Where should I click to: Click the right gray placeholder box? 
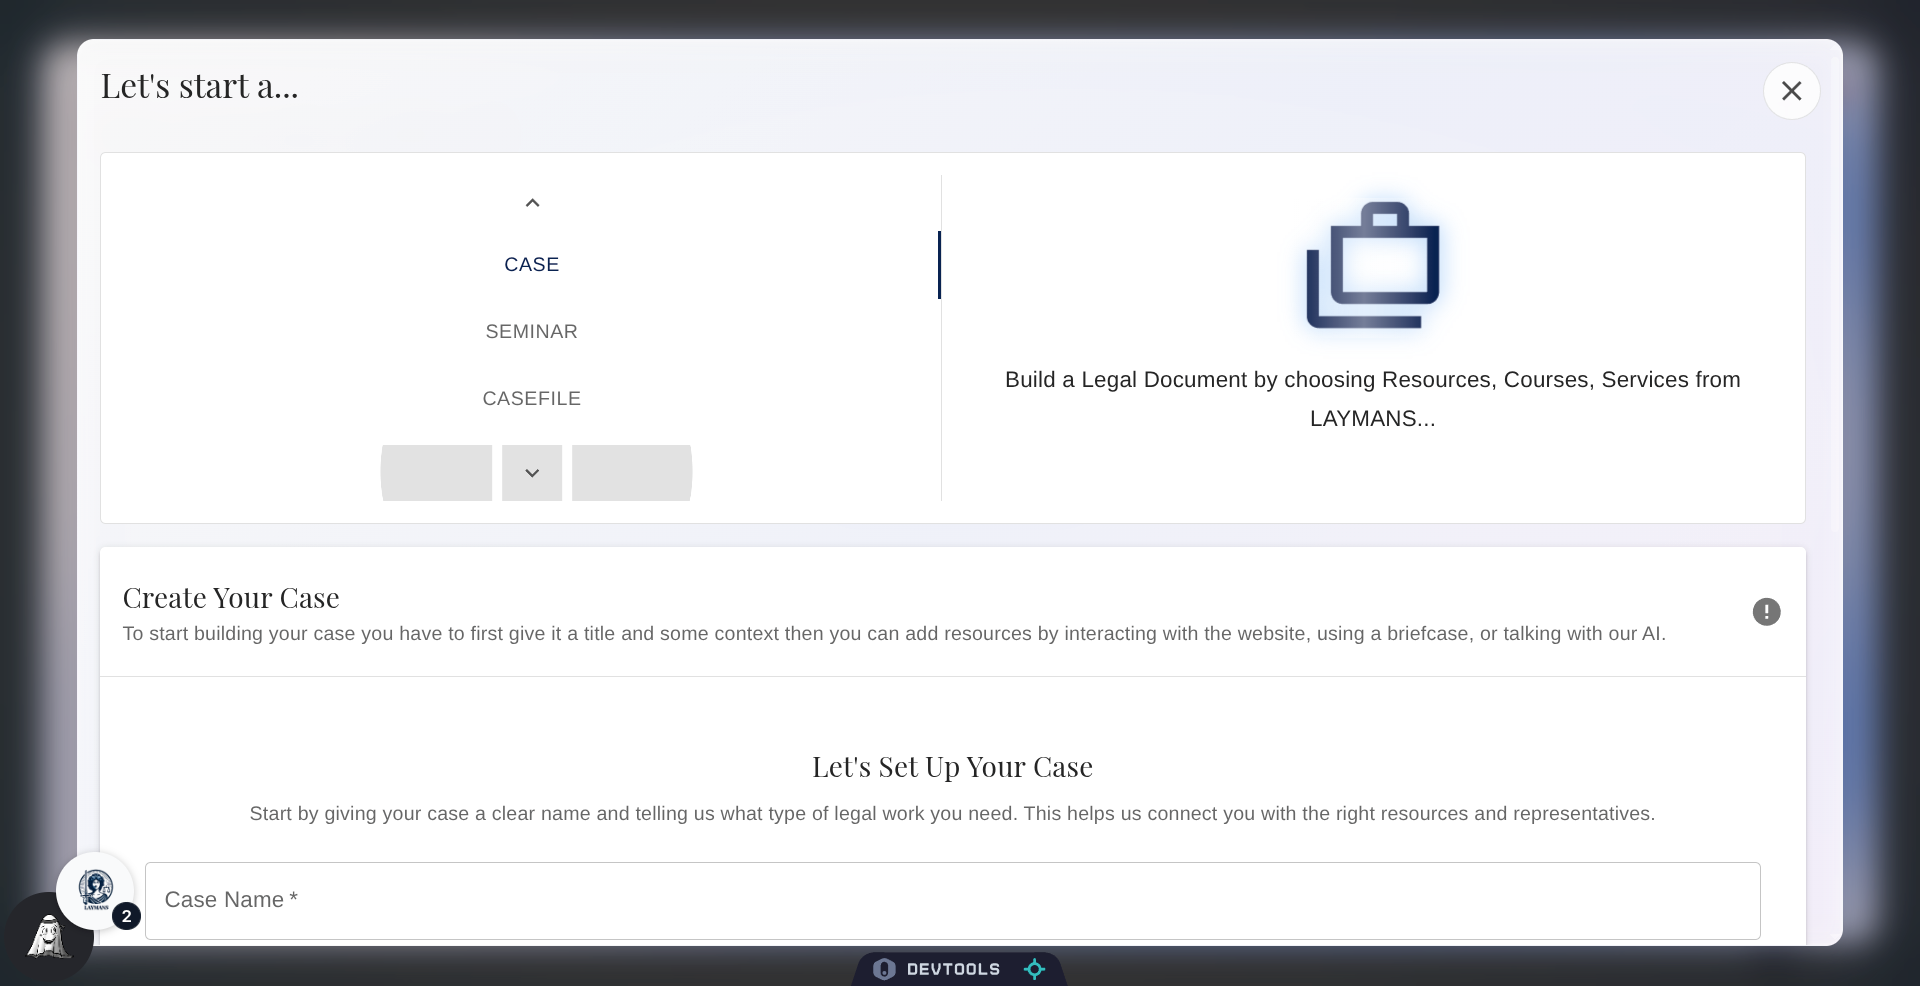point(630,473)
